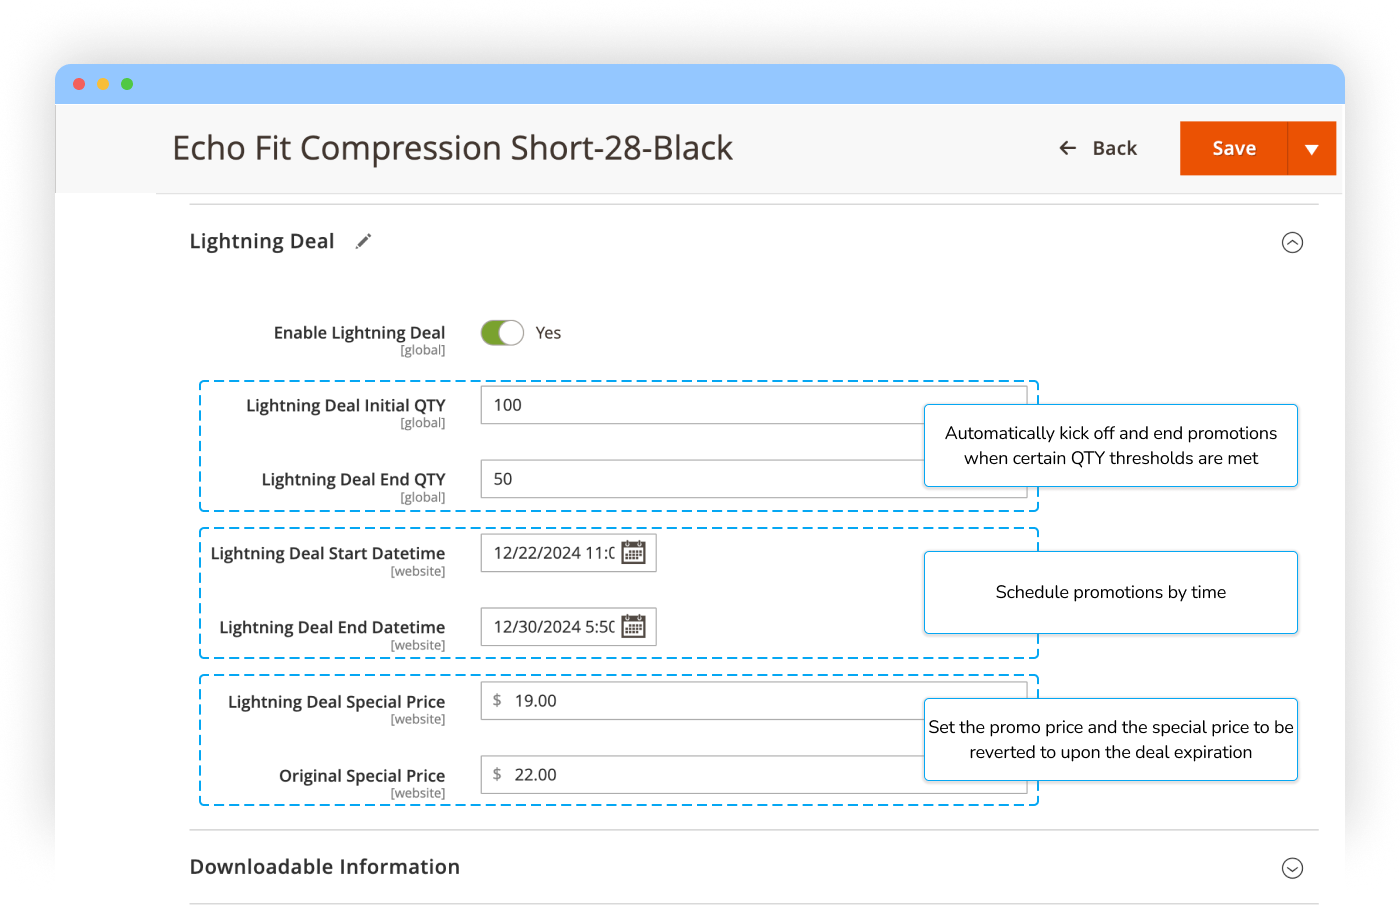Focus the Lightning Deal Start Datetime text field

pos(552,553)
